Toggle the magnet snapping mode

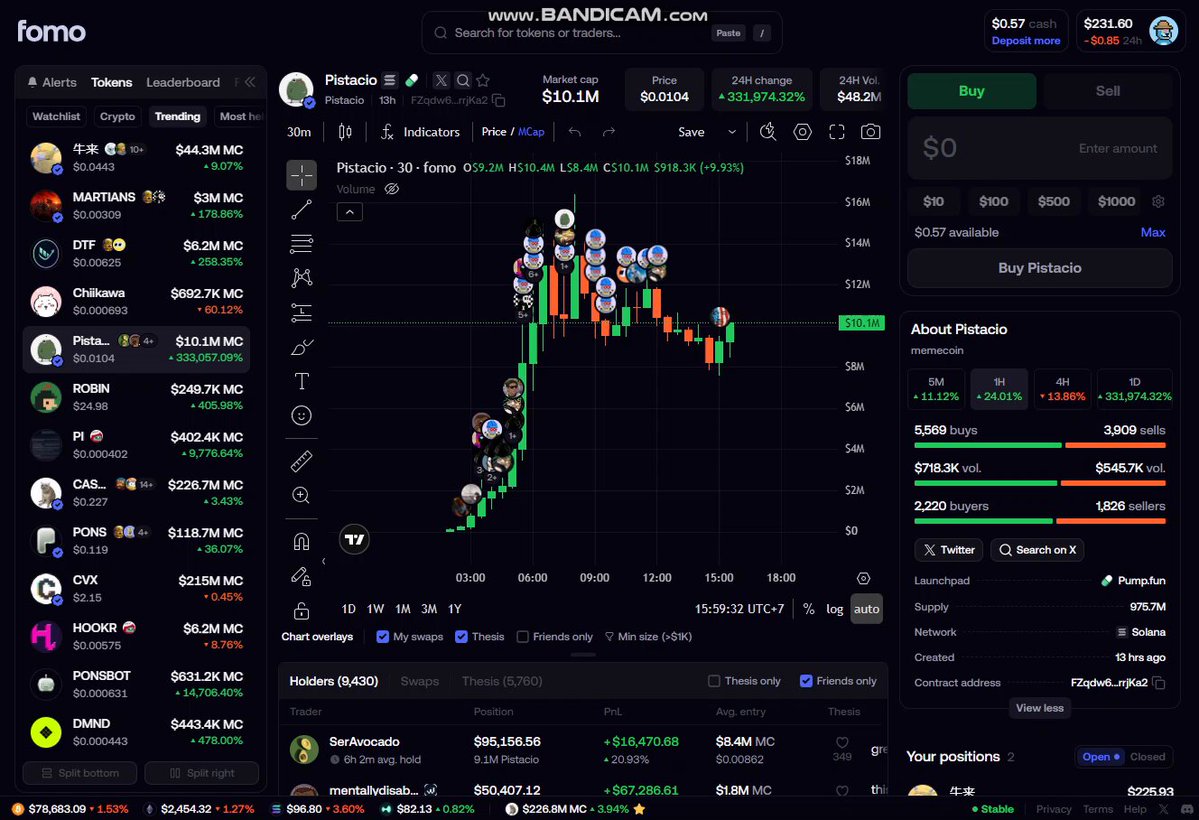(301, 542)
